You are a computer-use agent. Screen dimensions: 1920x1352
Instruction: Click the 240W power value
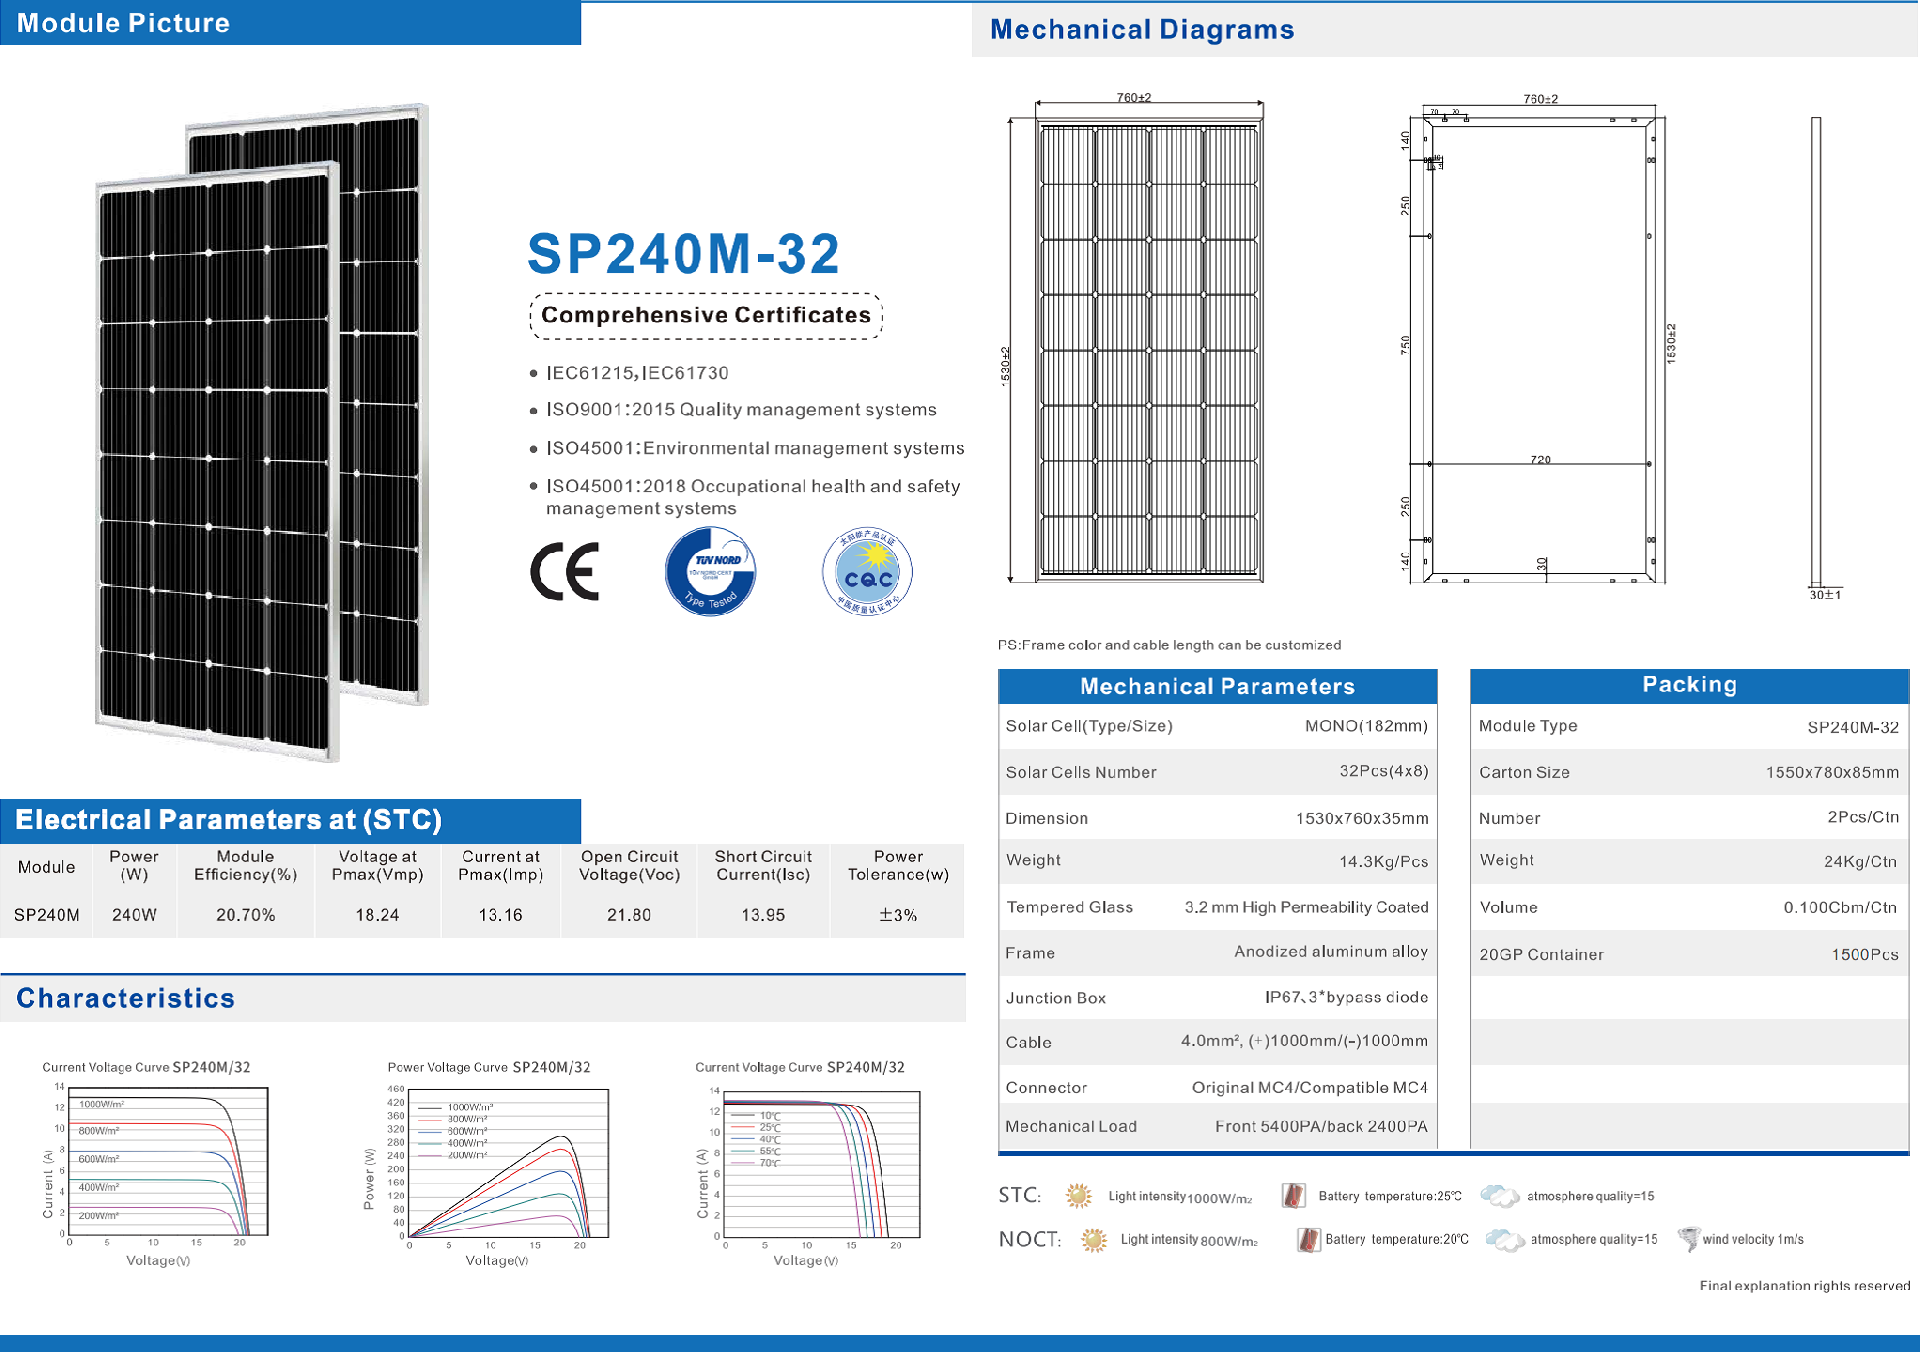pos(134,915)
